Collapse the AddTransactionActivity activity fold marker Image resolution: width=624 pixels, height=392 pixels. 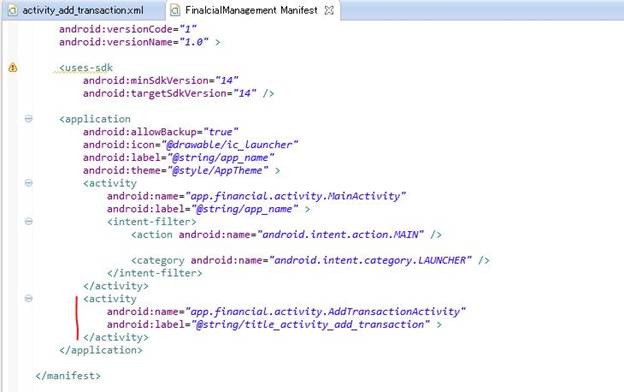[x=29, y=298]
